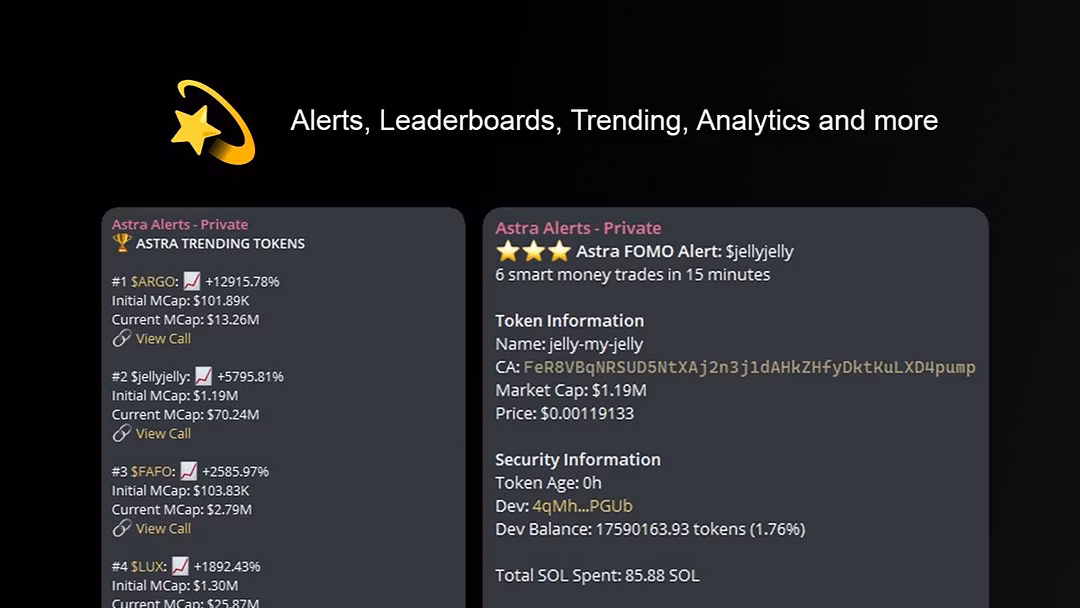Click the "Security Information" heading
This screenshot has width=1080, height=608.
tap(578, 460)
